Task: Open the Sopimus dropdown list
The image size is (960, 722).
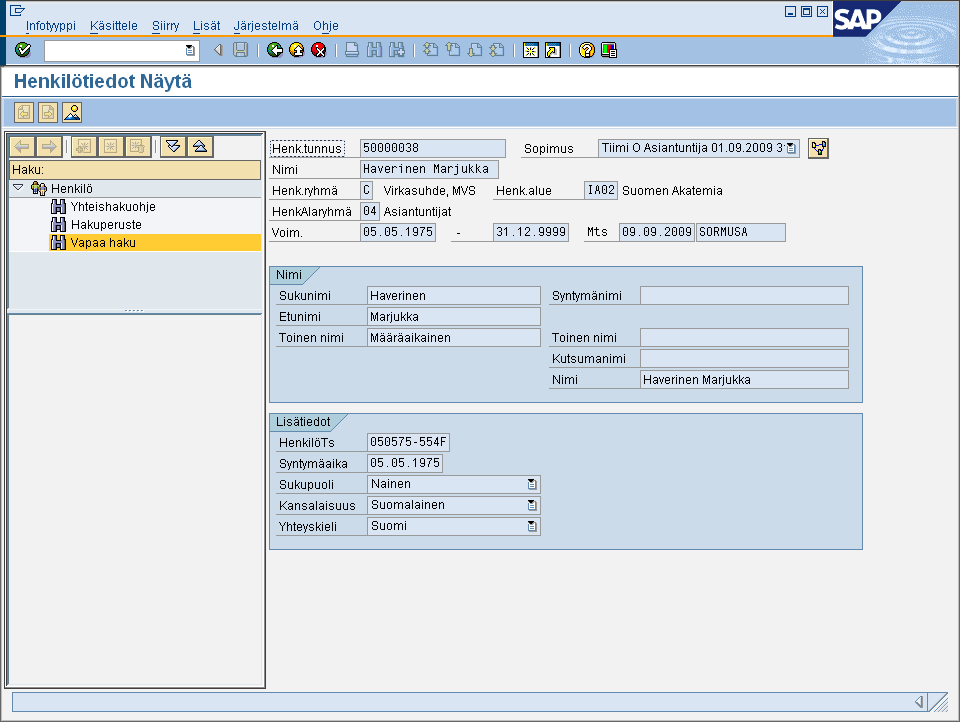Action: point(791,148)
